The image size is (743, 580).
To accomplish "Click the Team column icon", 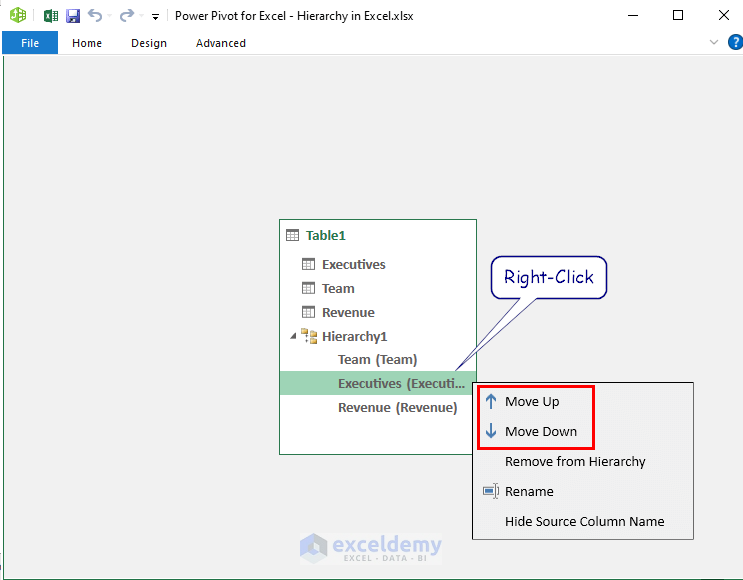I will [x=308, y=288].
